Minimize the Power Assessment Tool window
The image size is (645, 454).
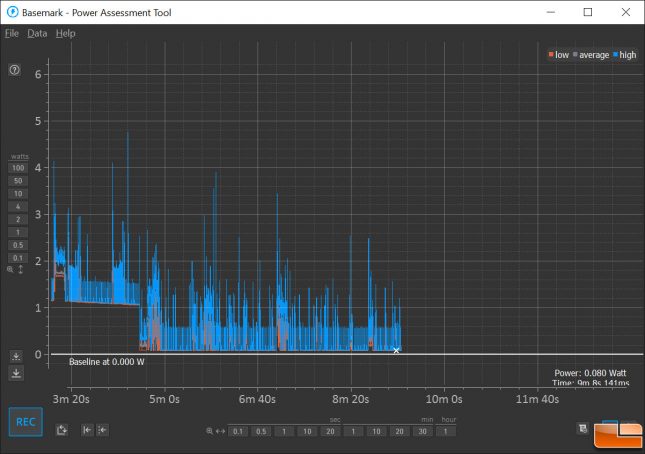(x=550, y=12)
